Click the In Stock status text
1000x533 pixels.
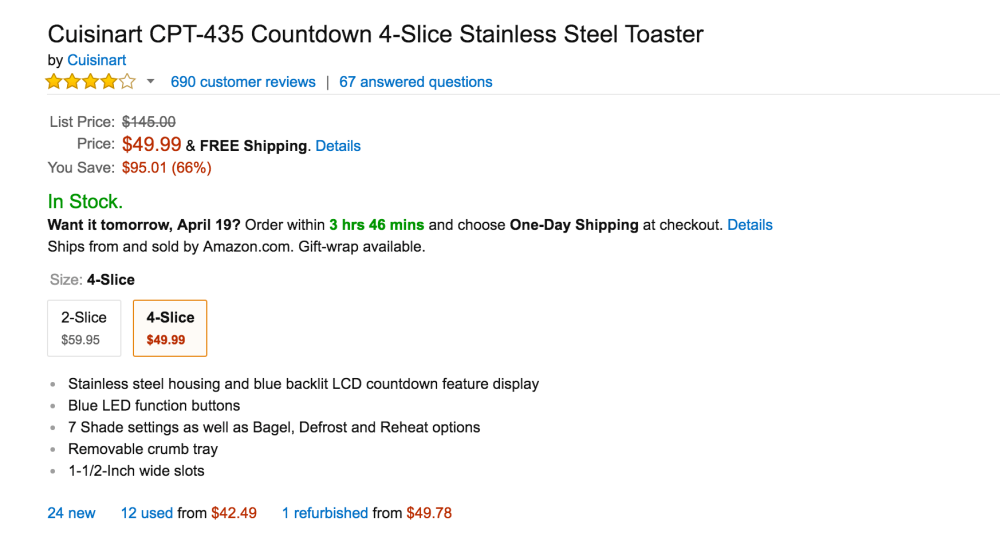(85, 201)
